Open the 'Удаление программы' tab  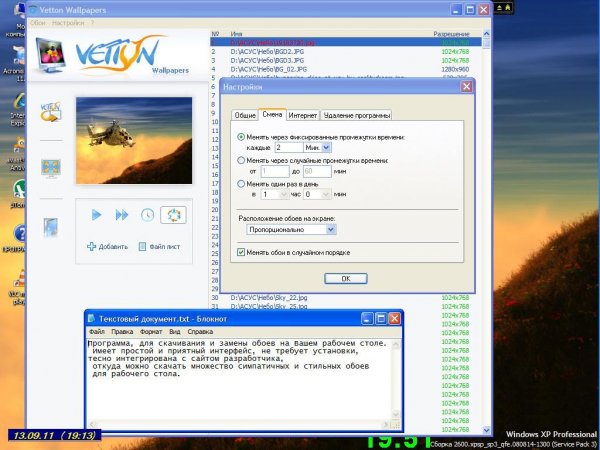pos(357,115)
